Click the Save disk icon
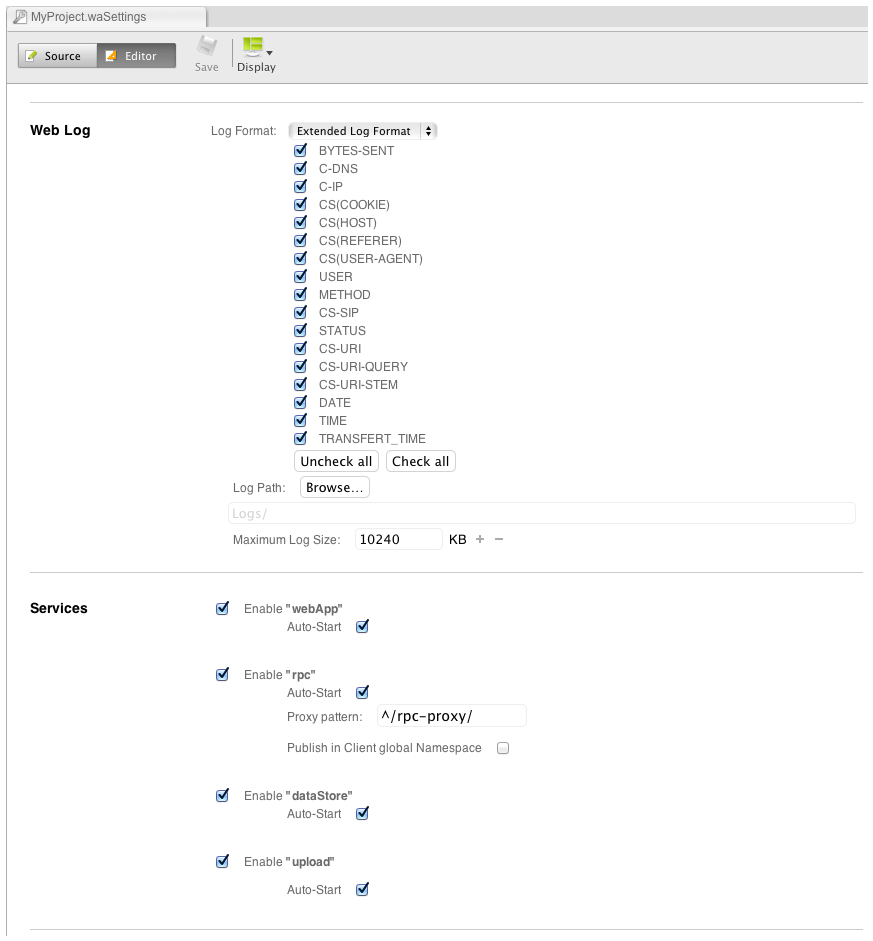The height and width of the screenshot is (941, 873). tap(206, 47)
